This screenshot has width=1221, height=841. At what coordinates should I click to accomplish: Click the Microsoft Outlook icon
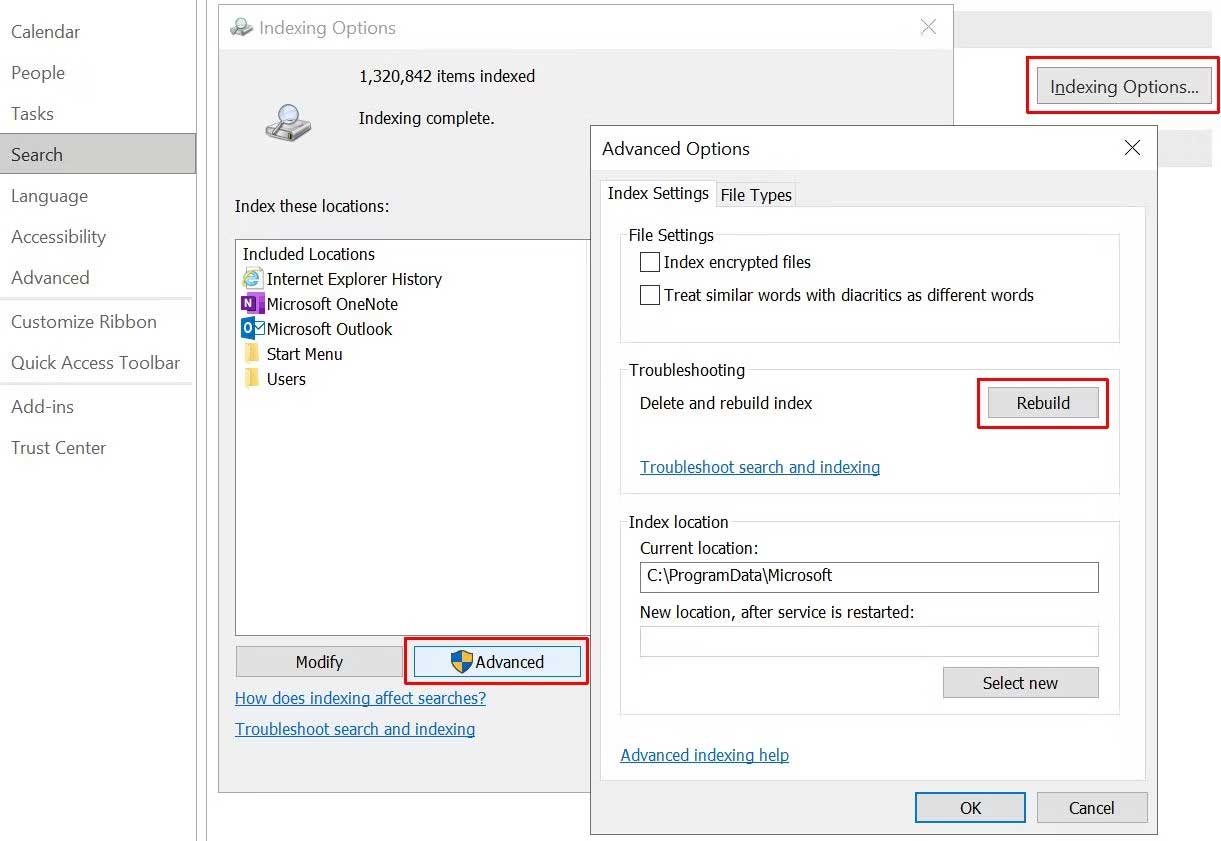(x=252, y=329)
